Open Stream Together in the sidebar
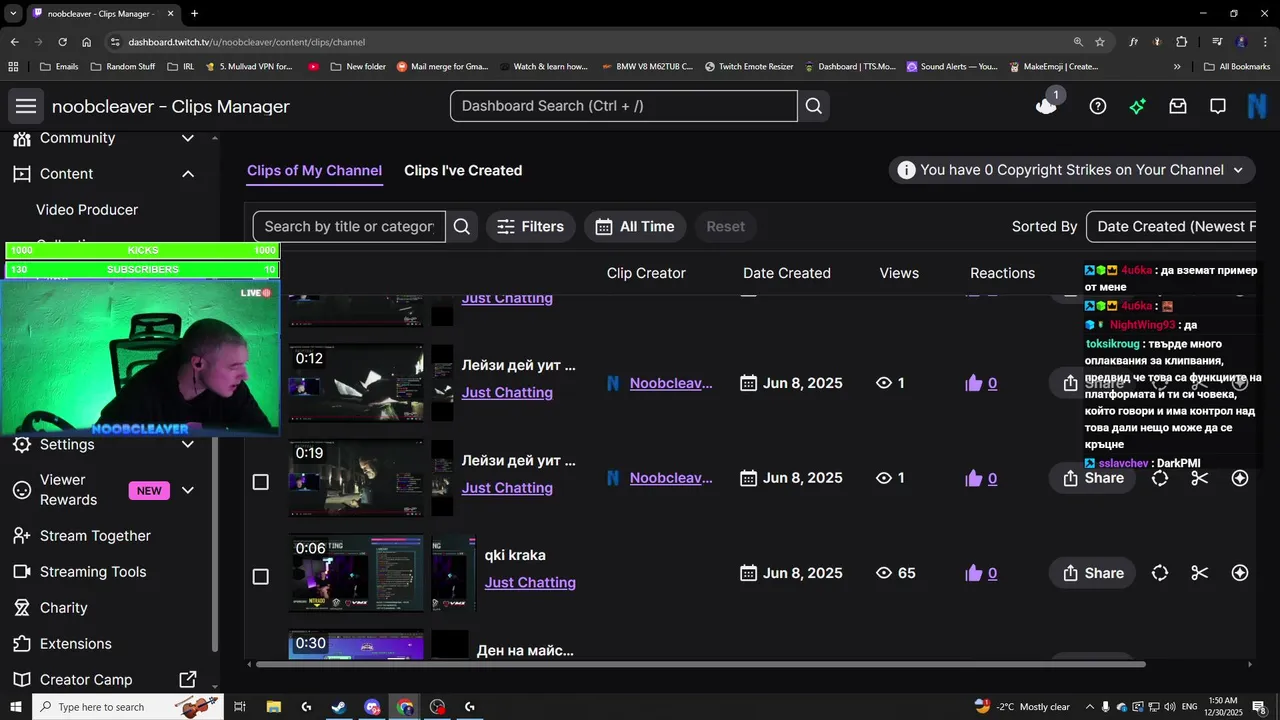 tap(95, 536)
